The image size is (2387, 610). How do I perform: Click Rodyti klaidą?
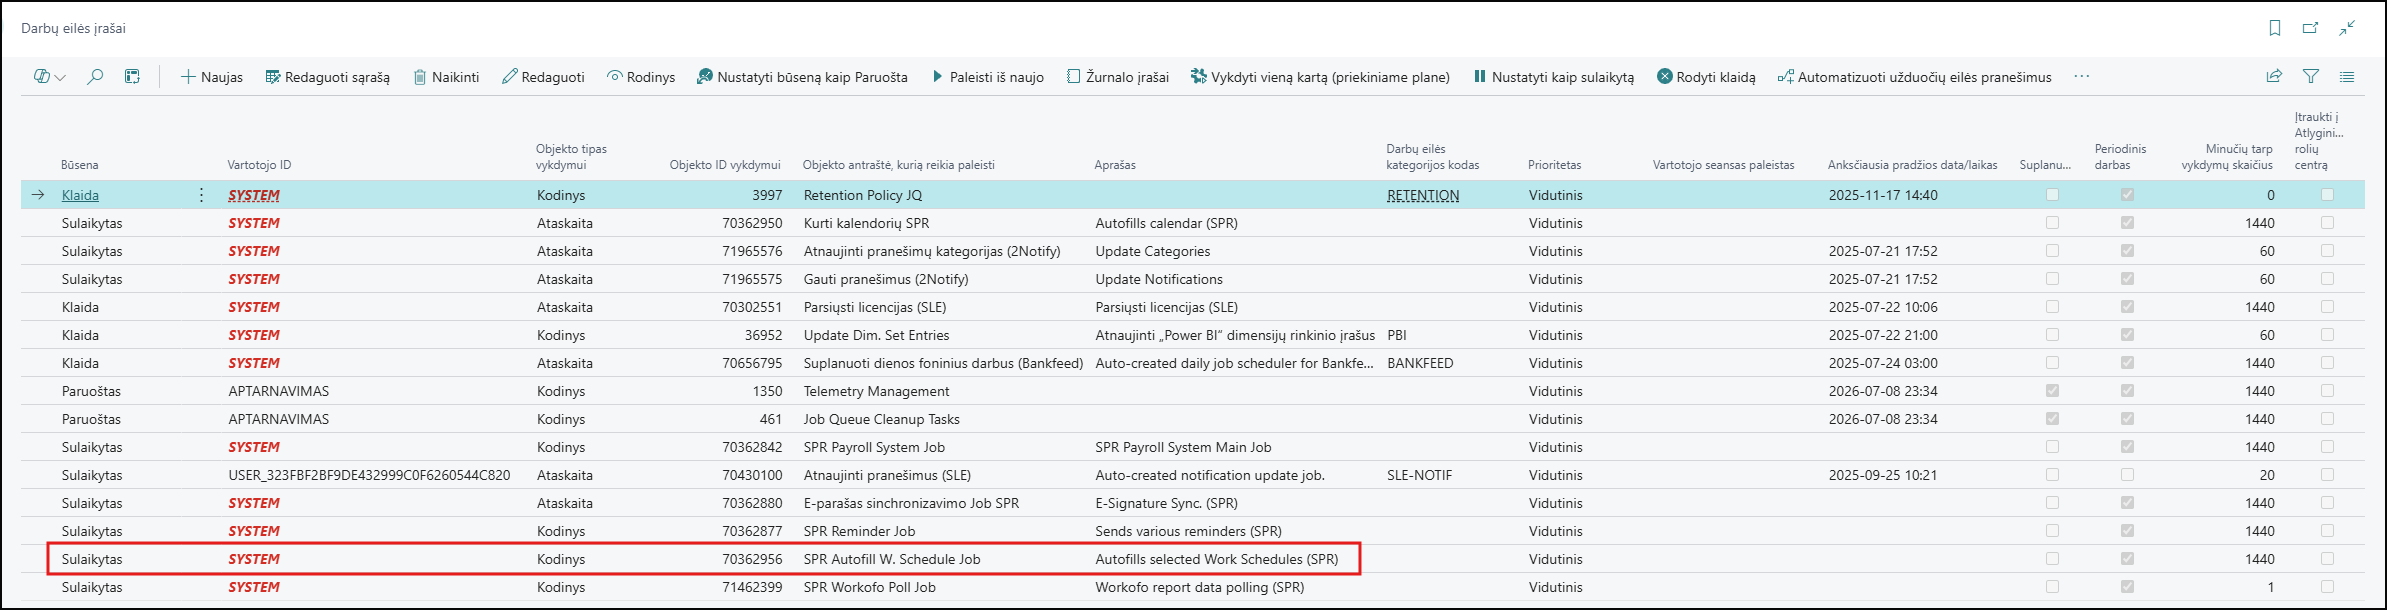click(x=1706, y=77)
